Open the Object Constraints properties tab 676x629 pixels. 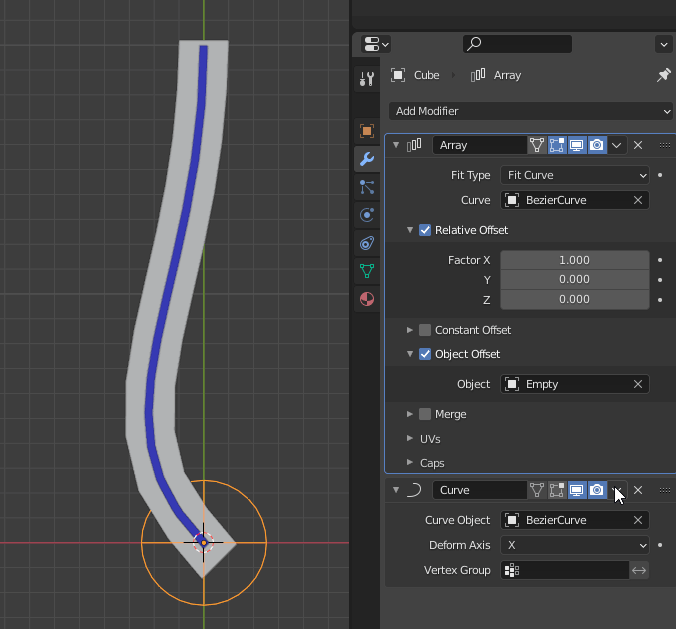click(x=367, y=243)
